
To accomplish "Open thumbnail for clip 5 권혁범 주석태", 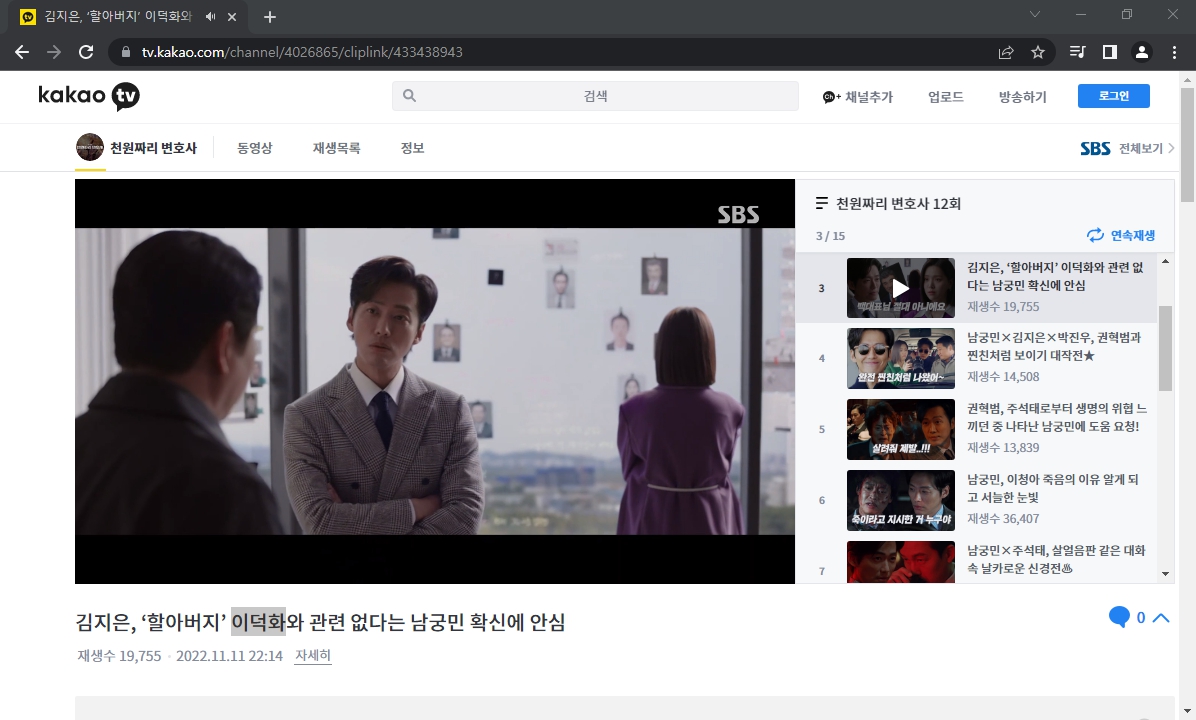I will (x=901, y=429).
